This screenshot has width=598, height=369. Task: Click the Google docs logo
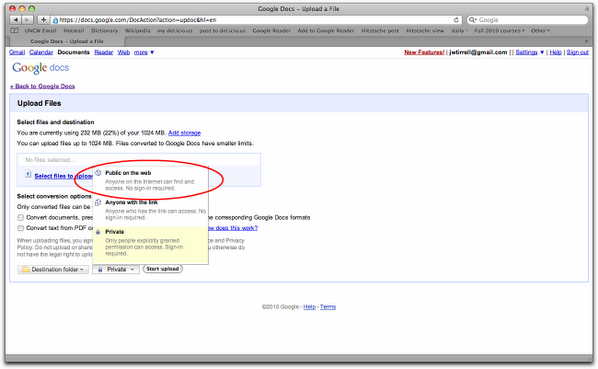[40, 68]
